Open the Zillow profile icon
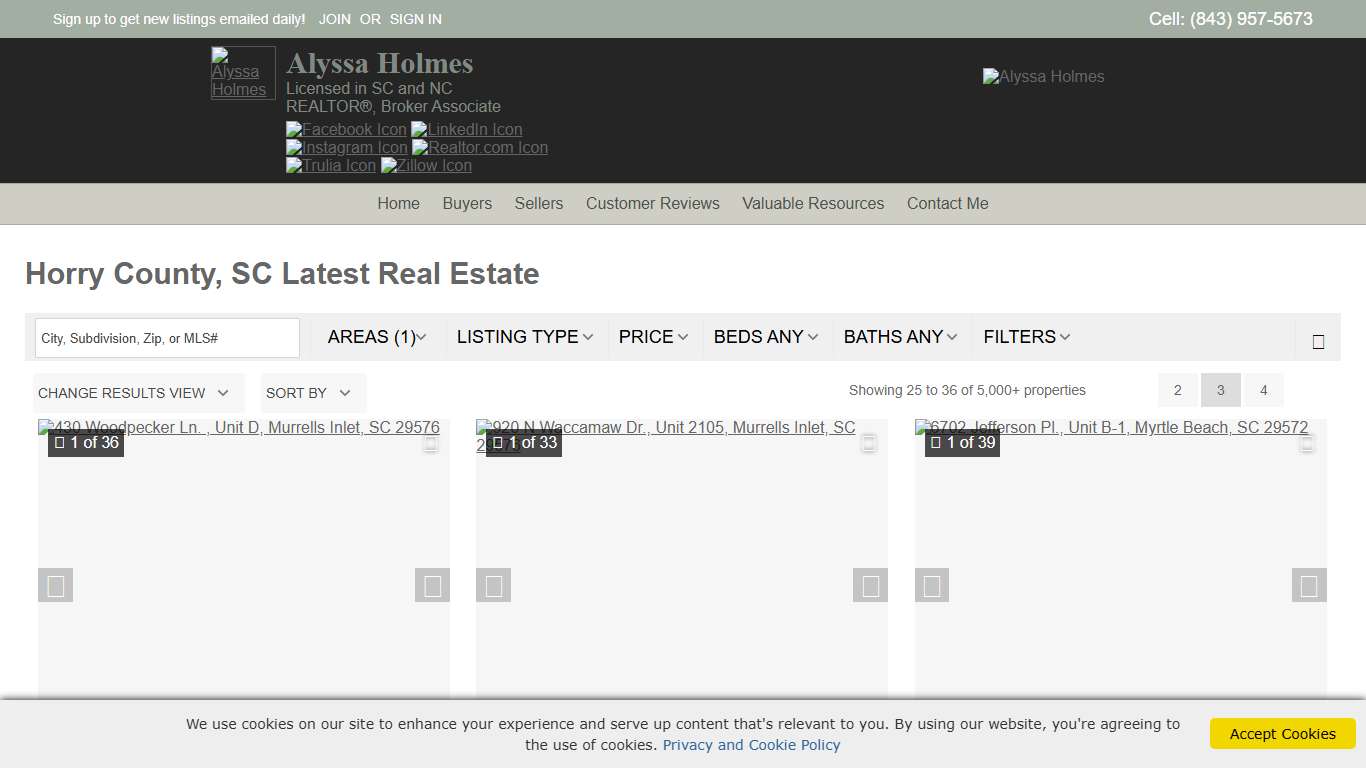Image resolution: width=1366 pixels, height=768 pixels. click(x=426, y=166)
